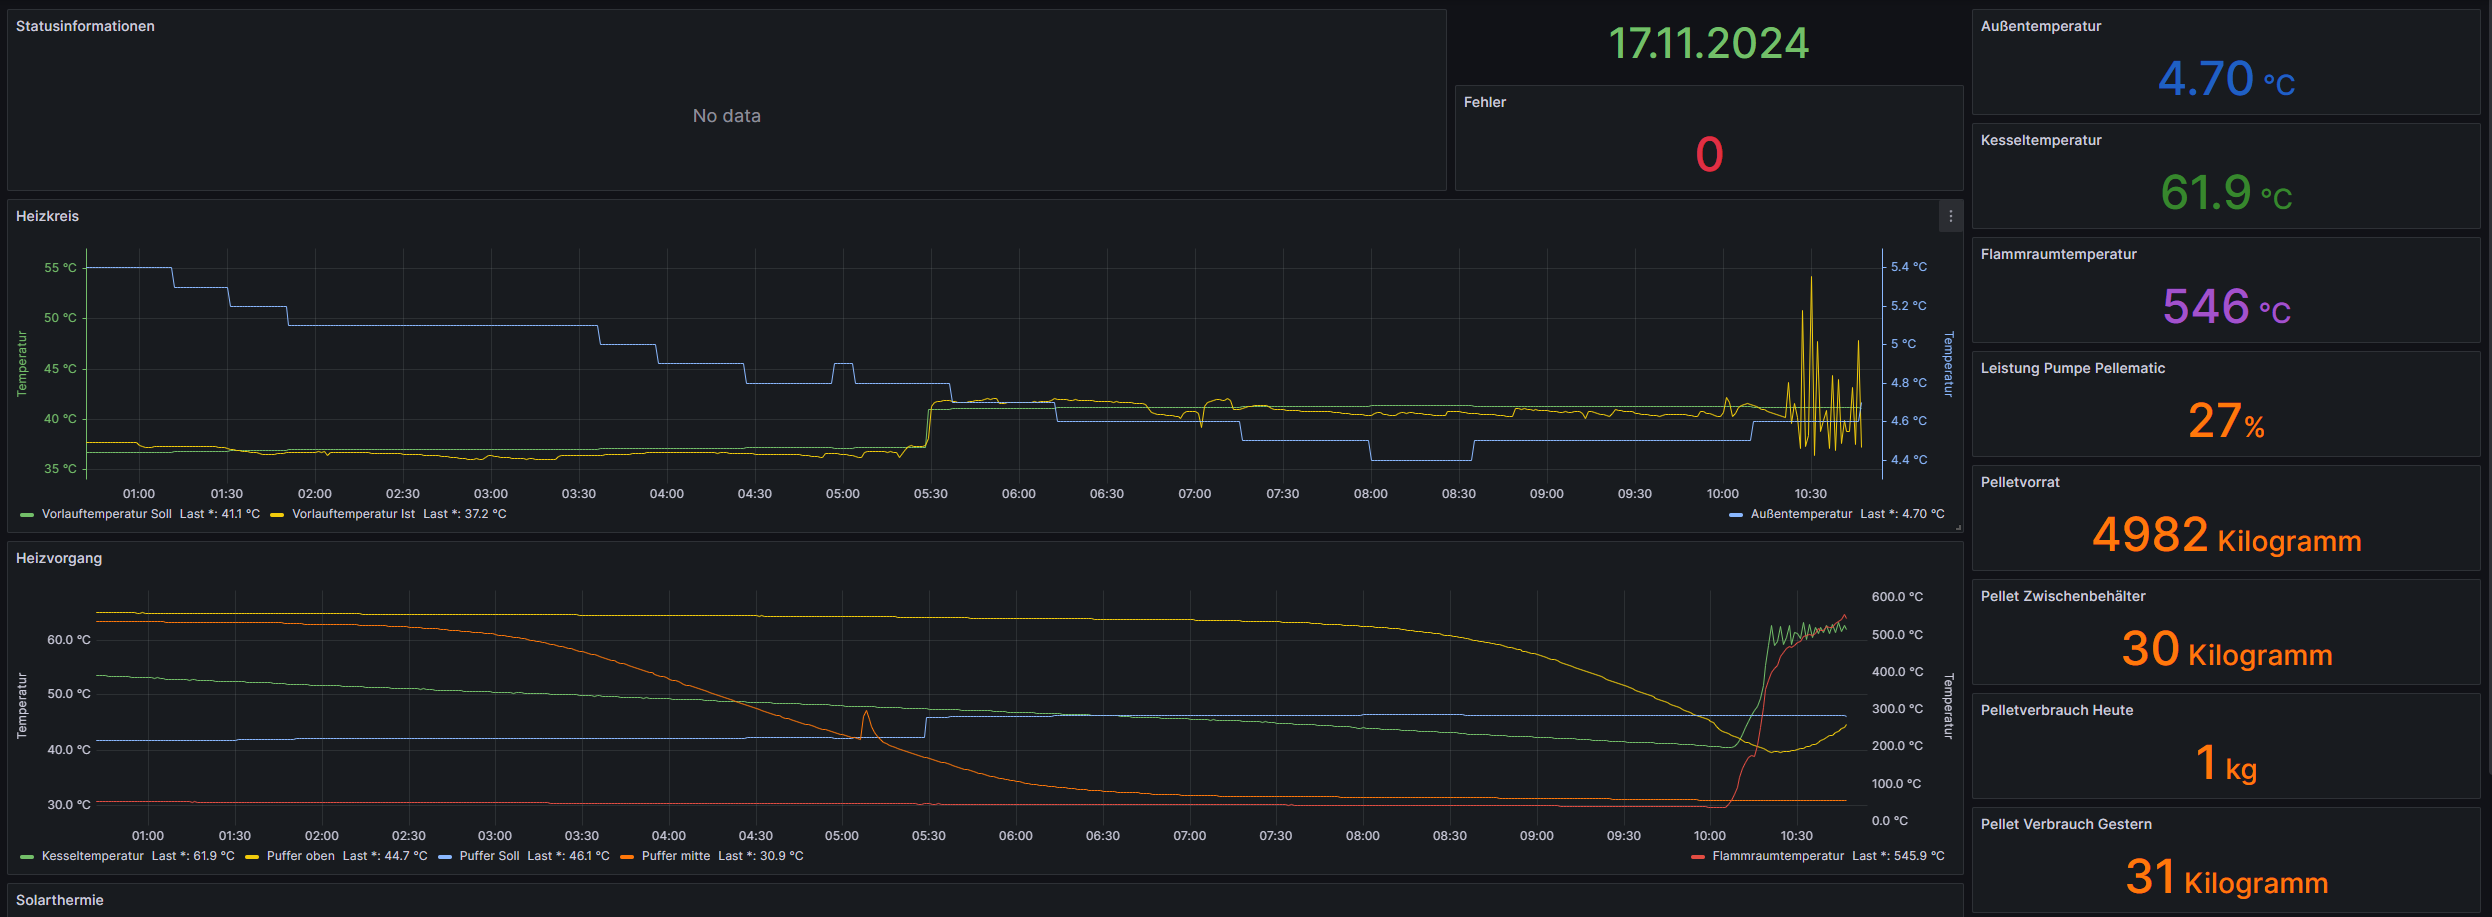Click the Pelletvorrat panel title
The image size is (2492, 917).
pyautogui.click(x=2020, y=482)
